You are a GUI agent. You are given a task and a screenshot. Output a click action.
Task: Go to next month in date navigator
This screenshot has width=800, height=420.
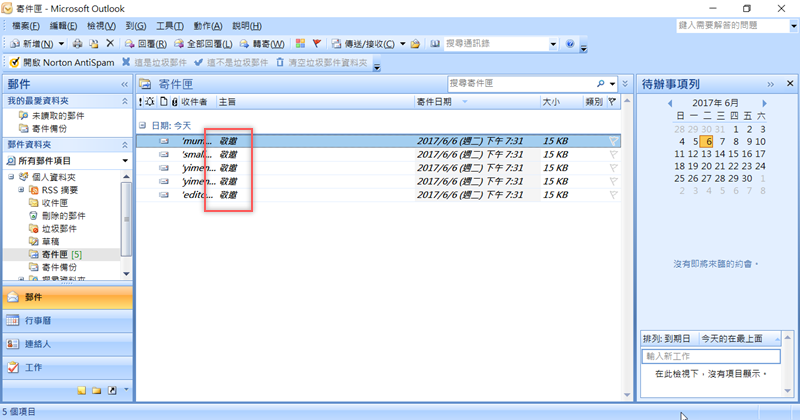tap(764, 103)
